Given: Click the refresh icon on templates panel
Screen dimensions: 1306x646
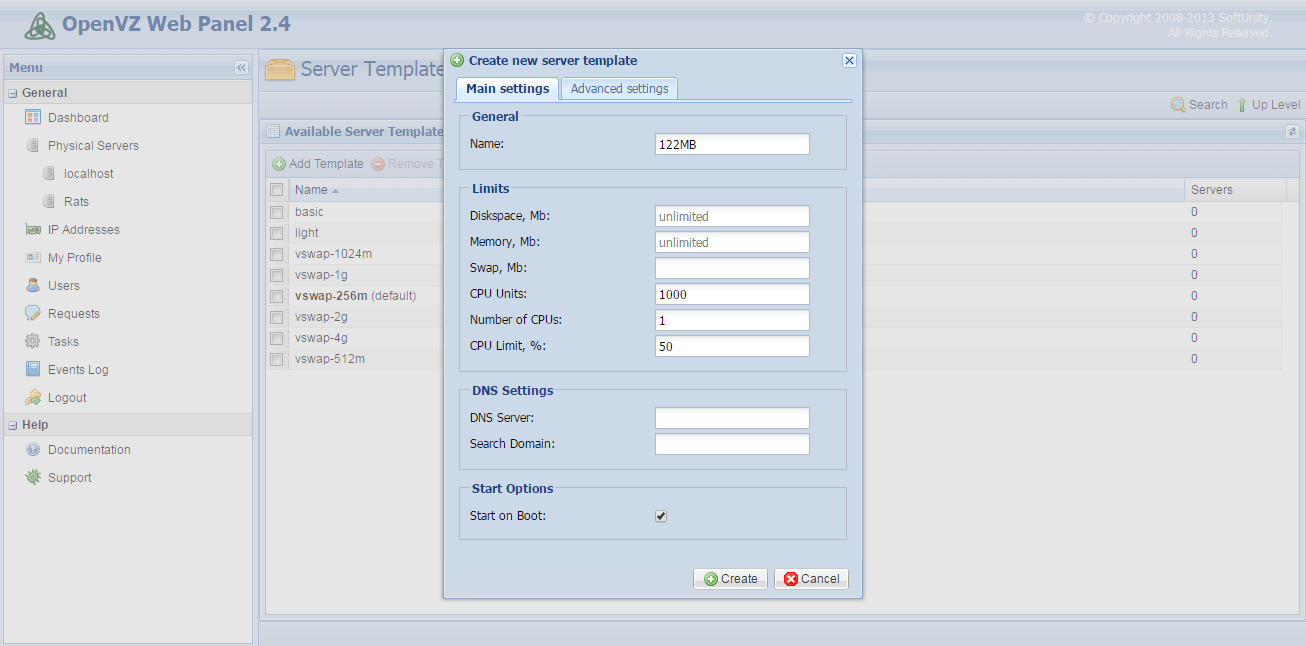Looking at the screenshot, I should (x=1291, y=131).
